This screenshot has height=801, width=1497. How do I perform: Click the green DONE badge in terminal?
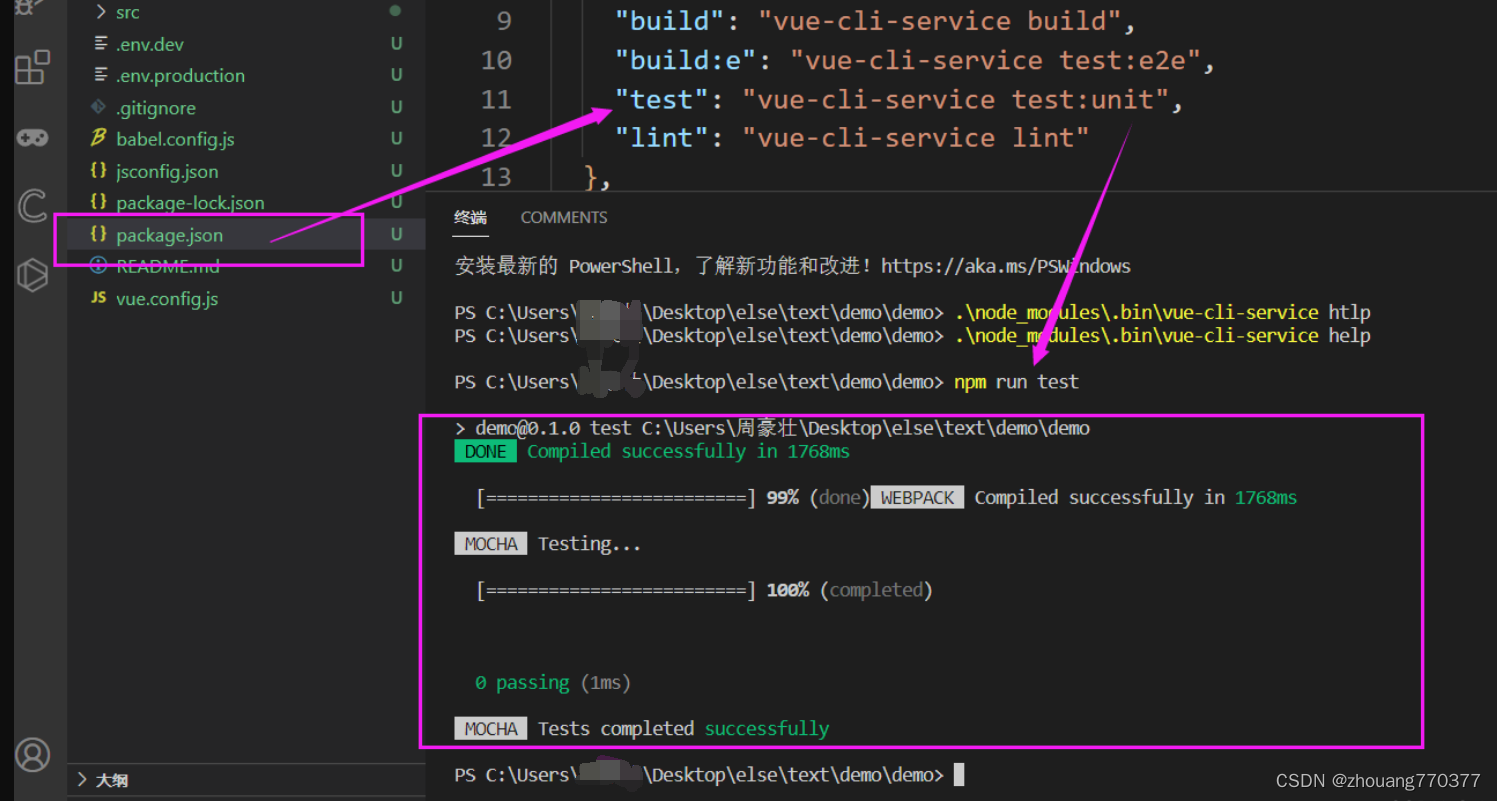click(x=486, y=451)
